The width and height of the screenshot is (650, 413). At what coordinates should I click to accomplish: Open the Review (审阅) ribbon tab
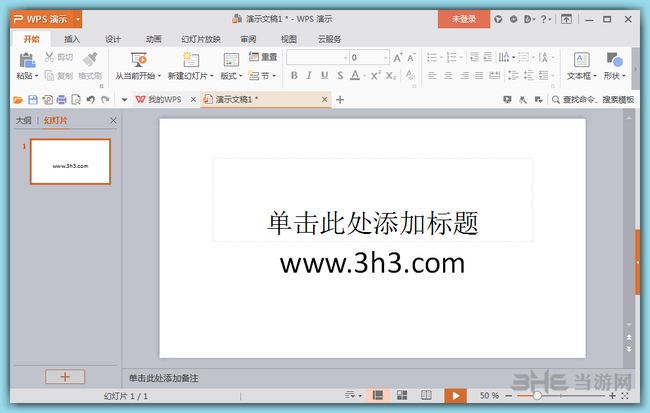(248, 39)
